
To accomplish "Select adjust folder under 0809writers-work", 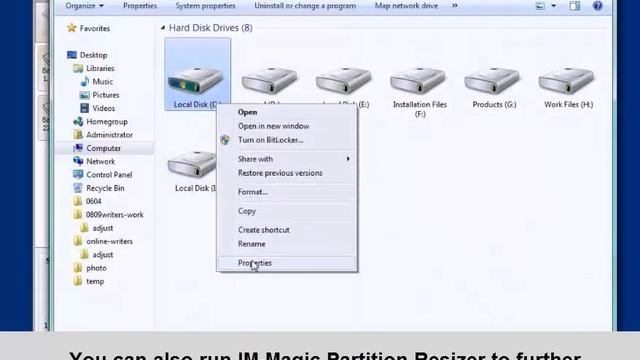I will [x=102, y=228].
